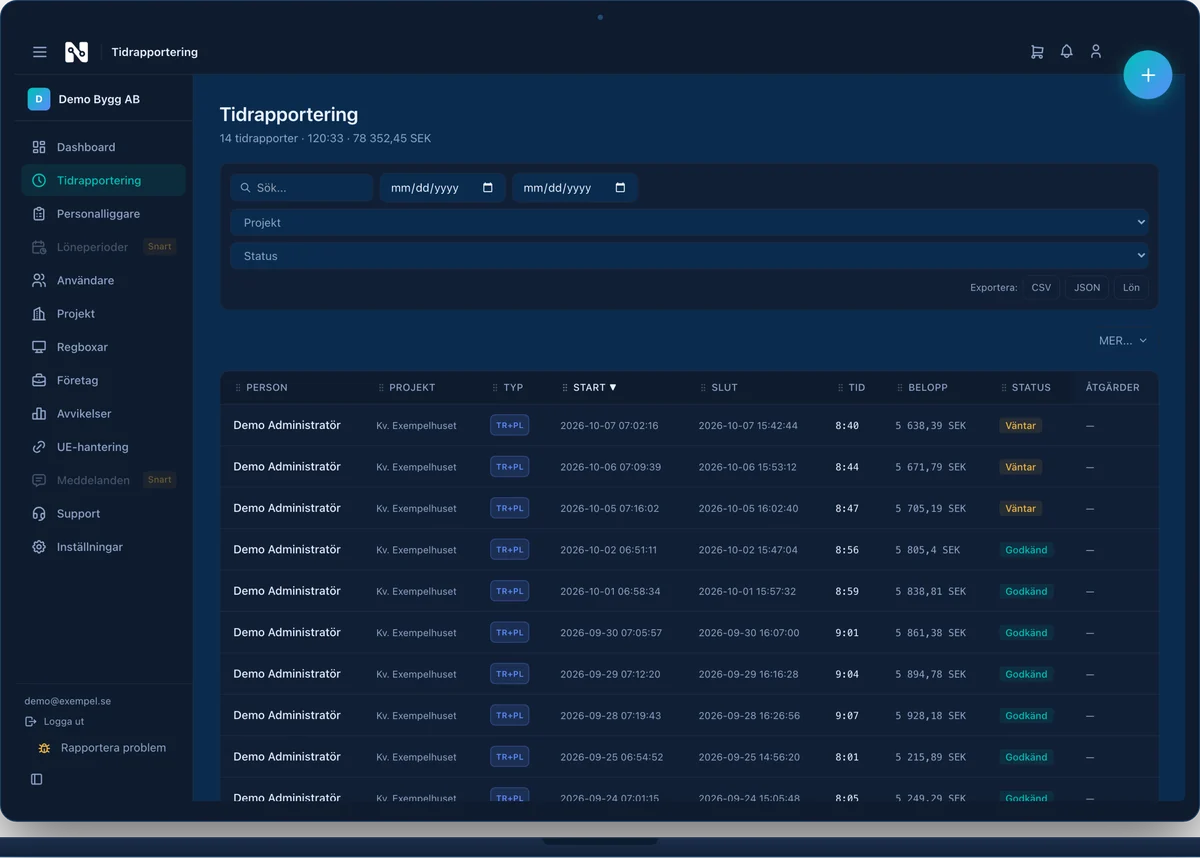Open the first date picker calendar icon

click(488, 188)
